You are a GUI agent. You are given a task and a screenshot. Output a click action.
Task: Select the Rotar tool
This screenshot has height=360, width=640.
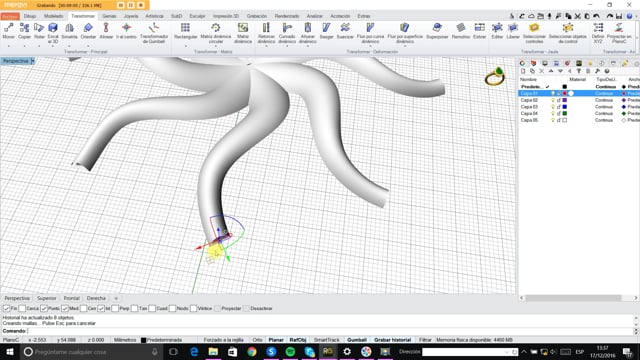point(39,31)
